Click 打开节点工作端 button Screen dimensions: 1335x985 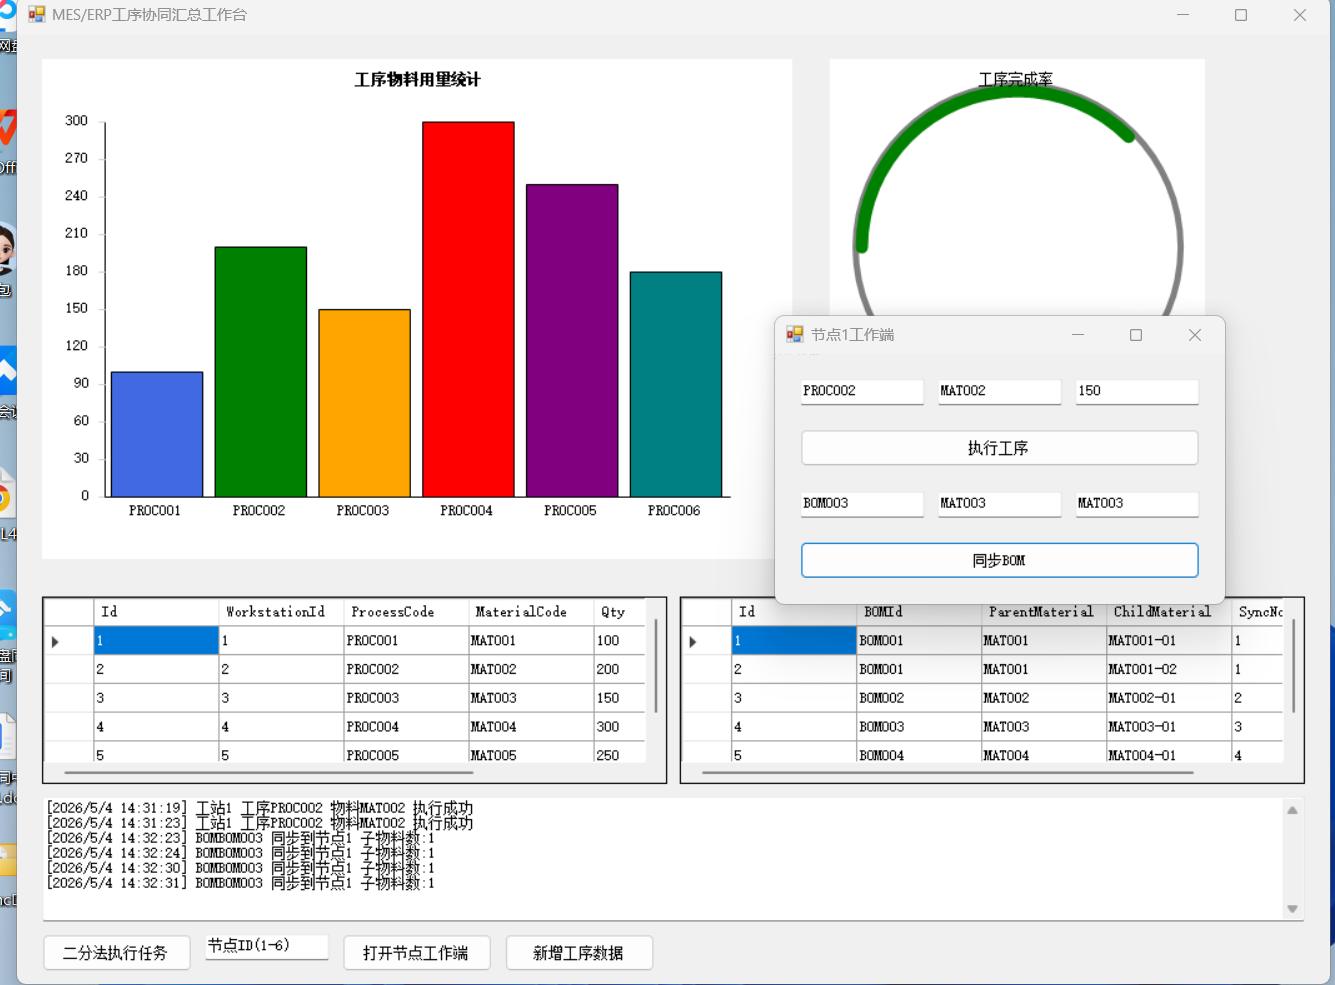point(416,953)
